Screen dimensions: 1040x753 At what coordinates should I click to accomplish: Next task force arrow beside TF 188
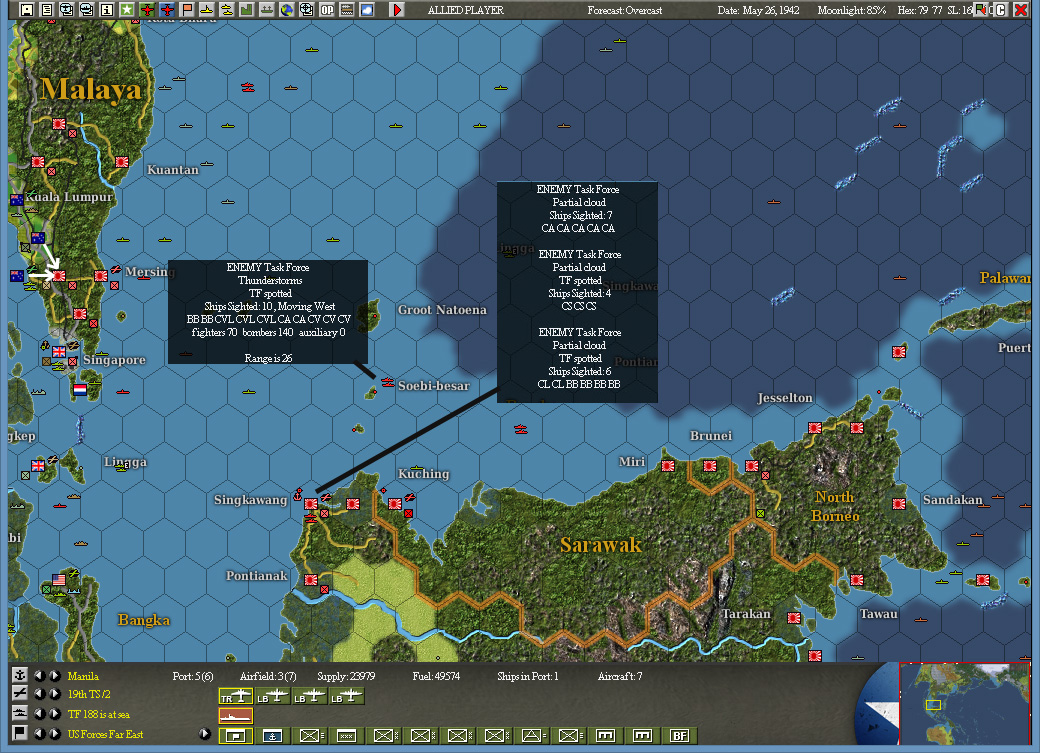(54, 714)
